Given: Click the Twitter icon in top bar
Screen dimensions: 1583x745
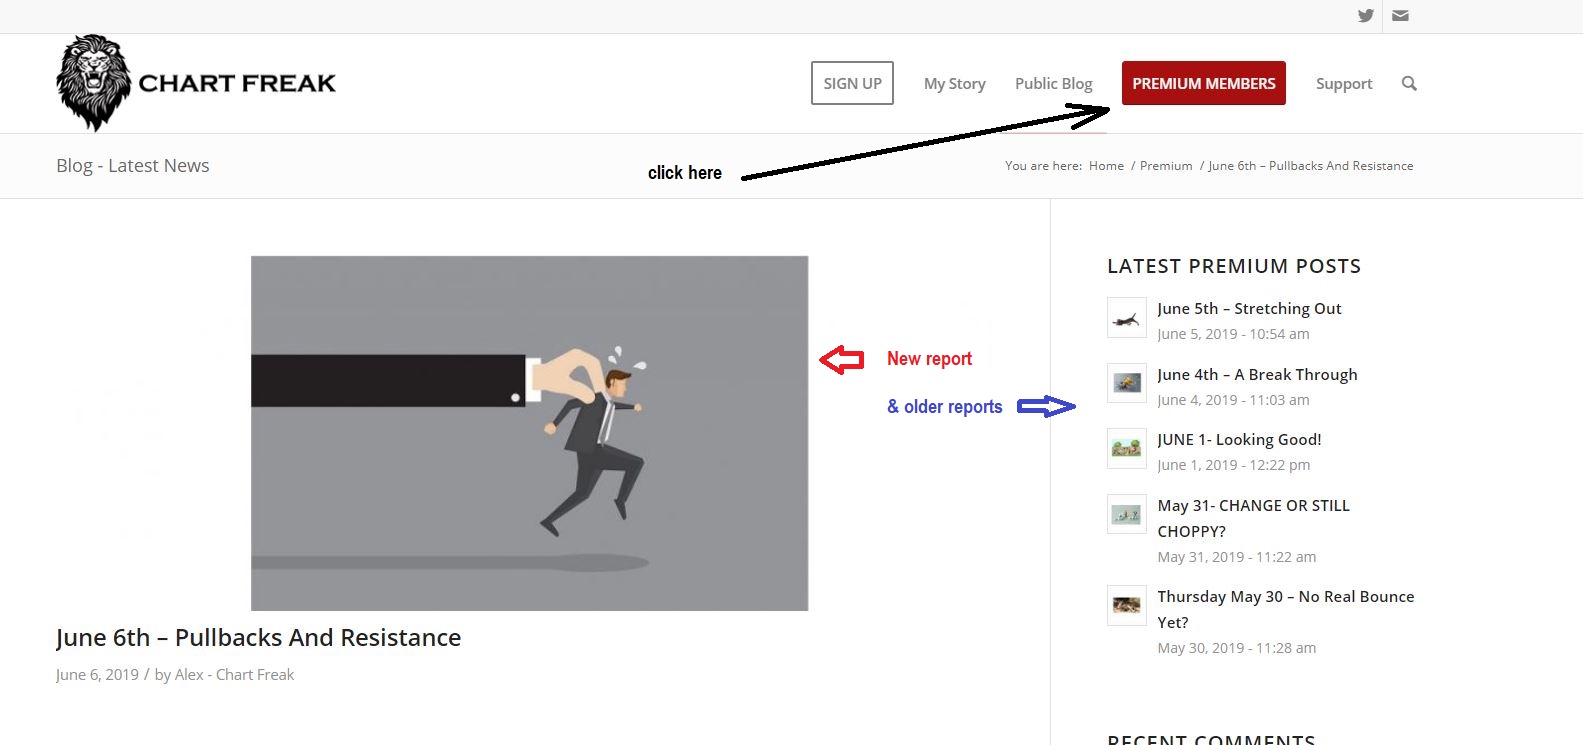Looking at the screenshot, I should pyautogui.click(x=1365, y=16).
